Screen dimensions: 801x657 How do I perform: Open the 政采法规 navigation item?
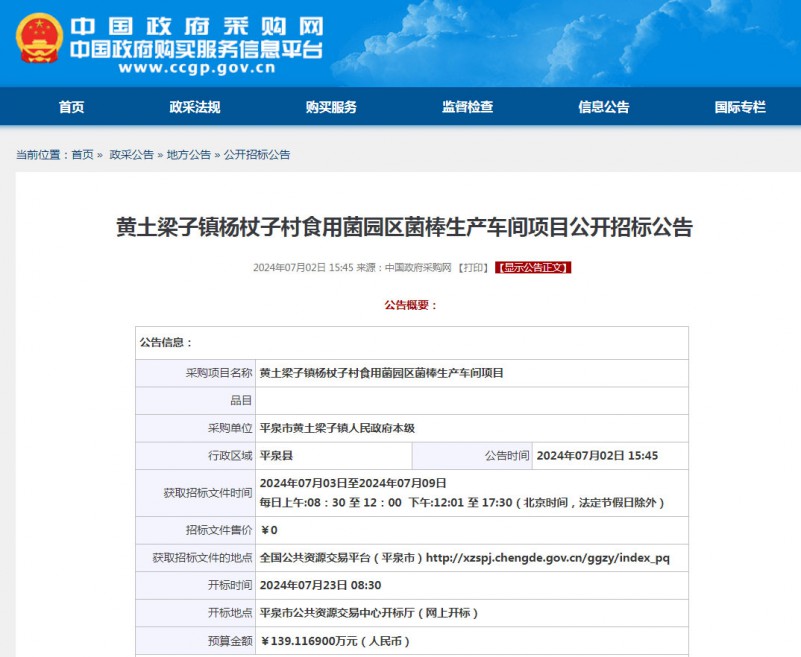195,107
